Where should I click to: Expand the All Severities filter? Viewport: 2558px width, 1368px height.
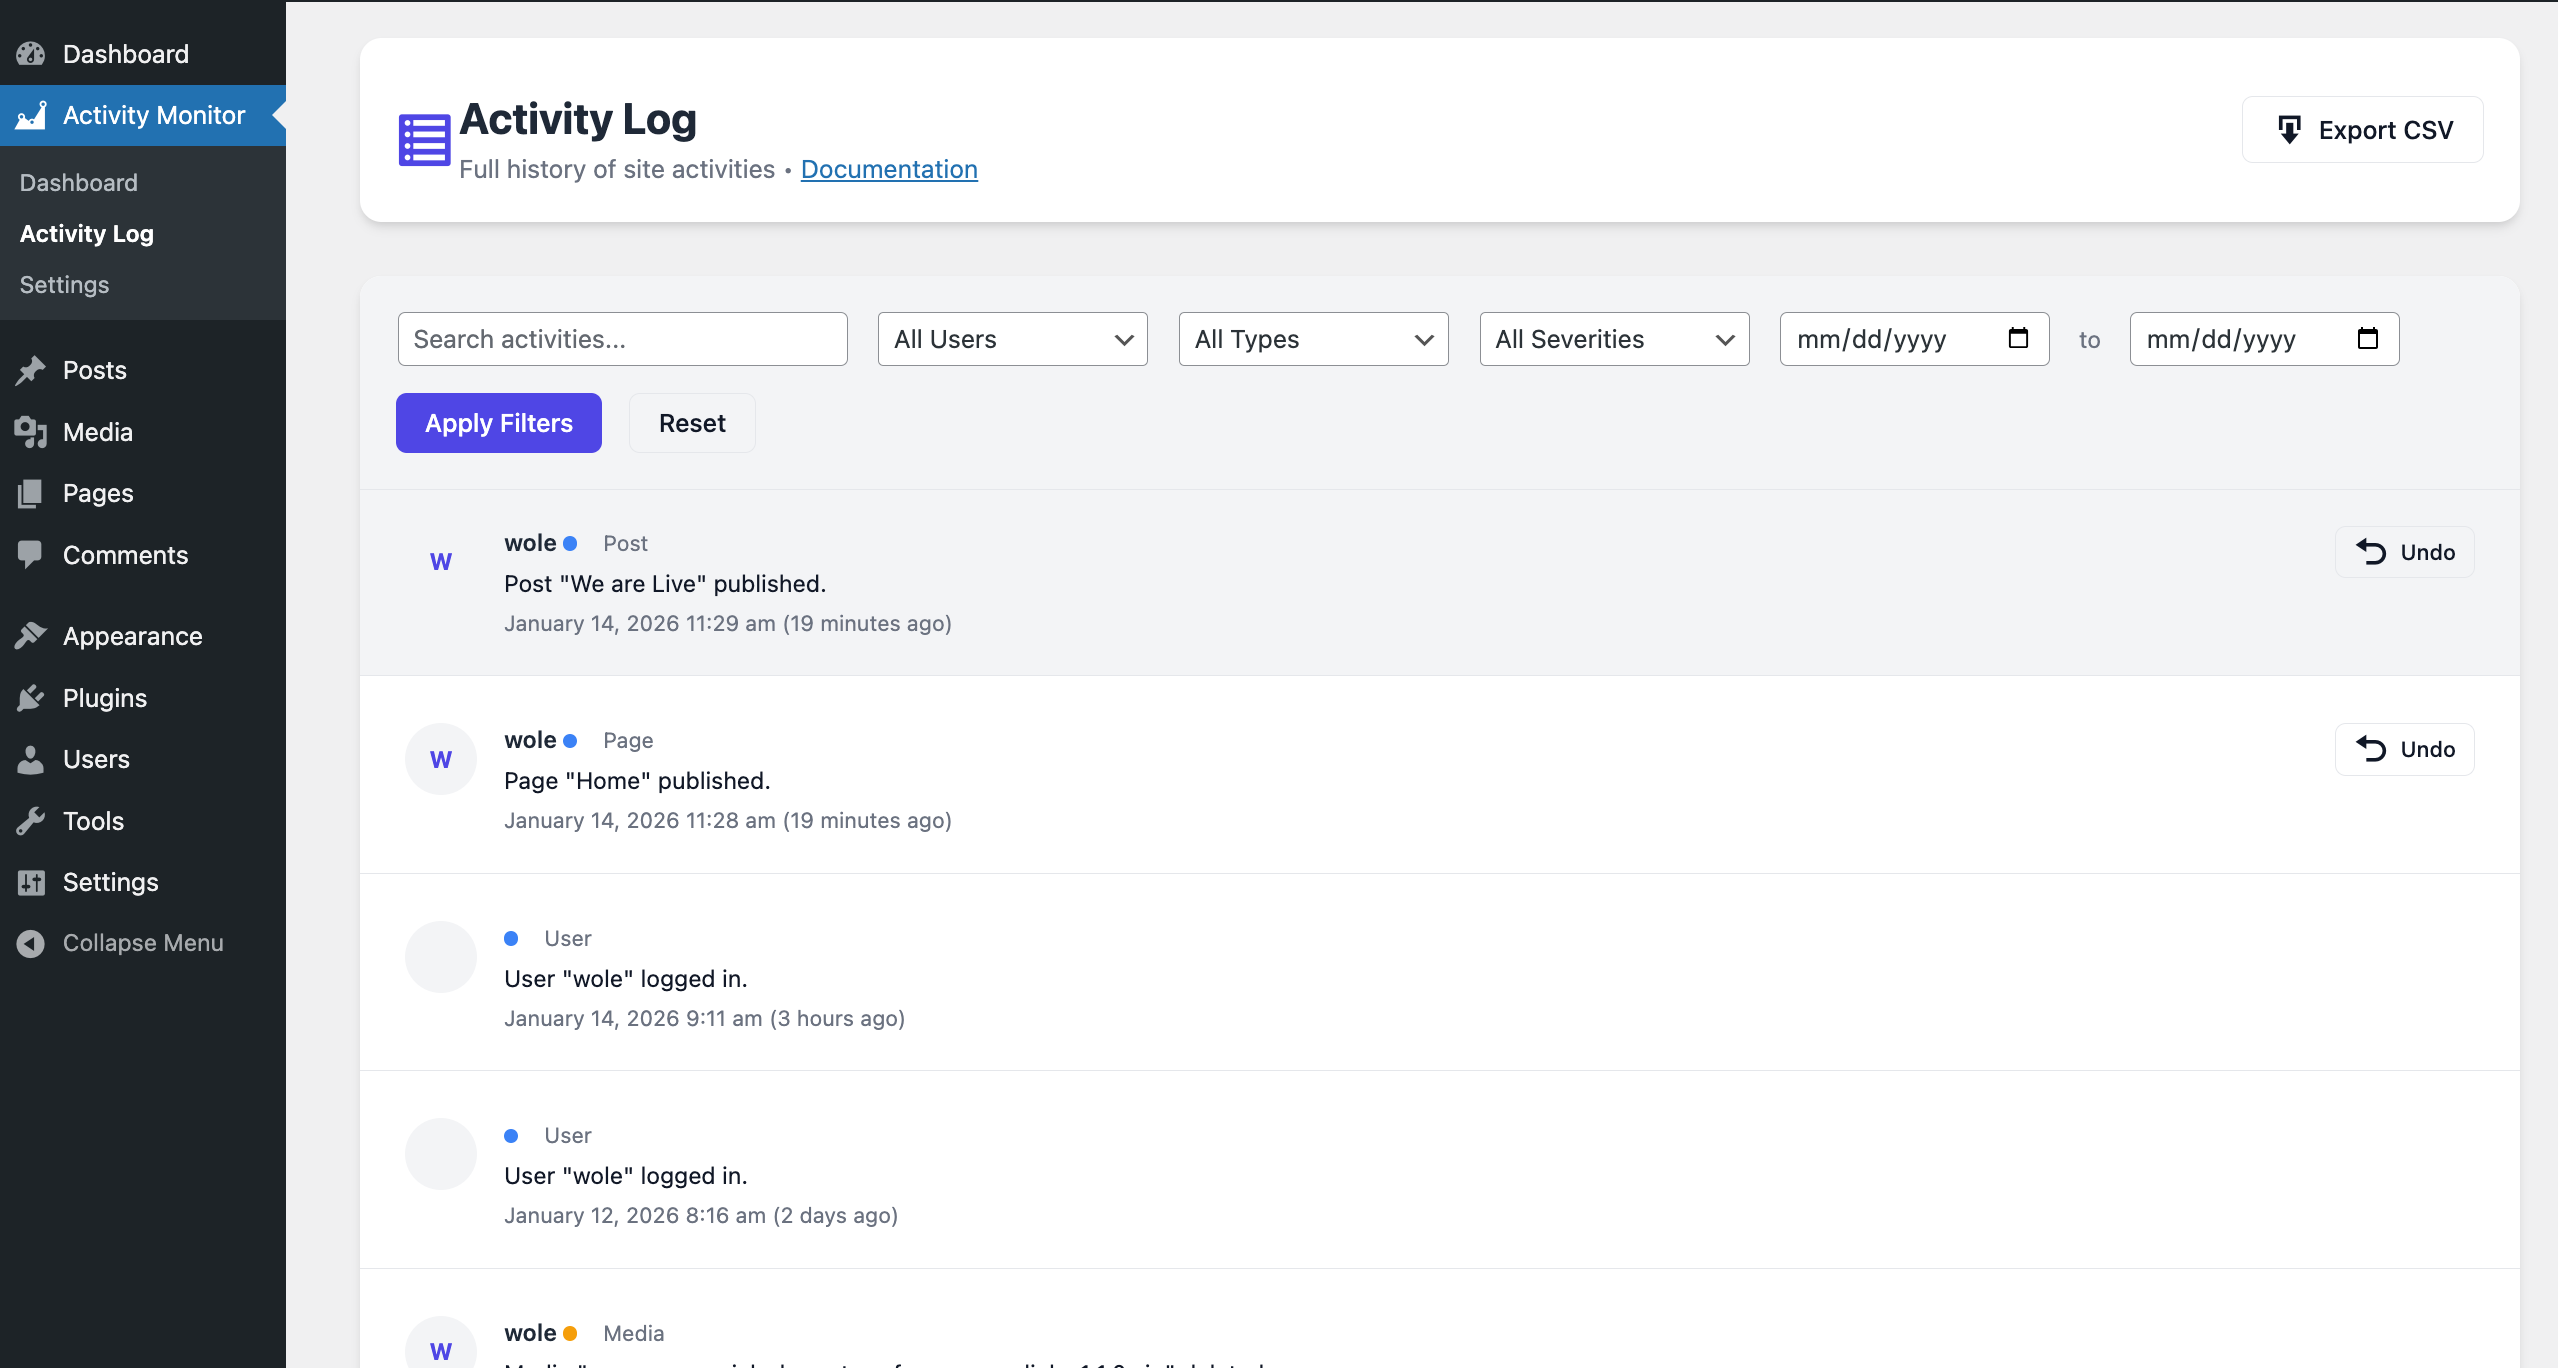pos(1614,339)
